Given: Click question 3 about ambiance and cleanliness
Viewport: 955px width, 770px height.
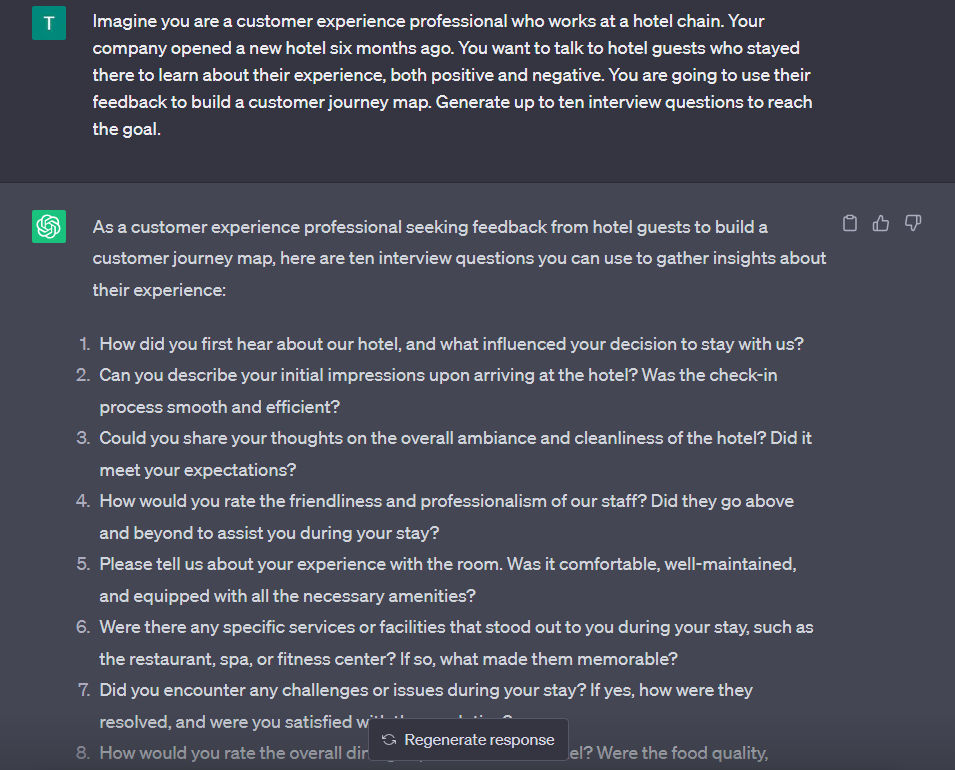Looking at the screenshot, I should pos(456,454).
